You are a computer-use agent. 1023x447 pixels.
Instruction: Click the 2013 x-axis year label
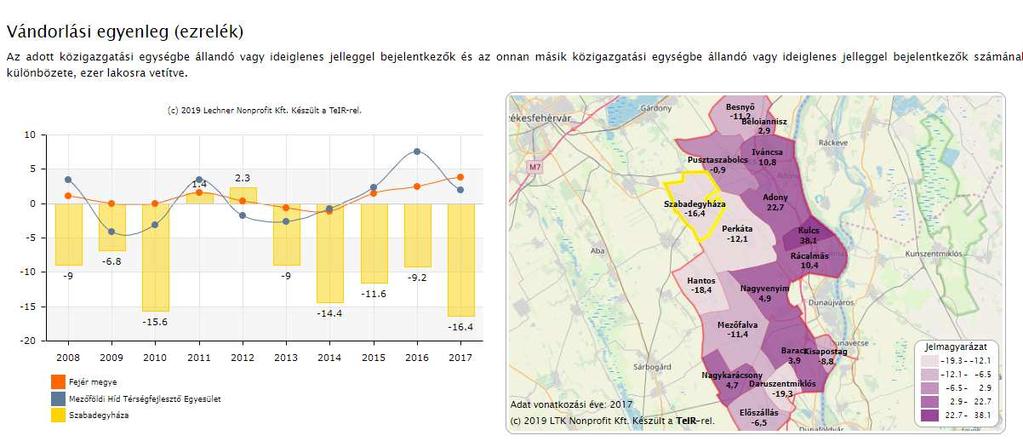pyautogui.click(x=286, y=358)
